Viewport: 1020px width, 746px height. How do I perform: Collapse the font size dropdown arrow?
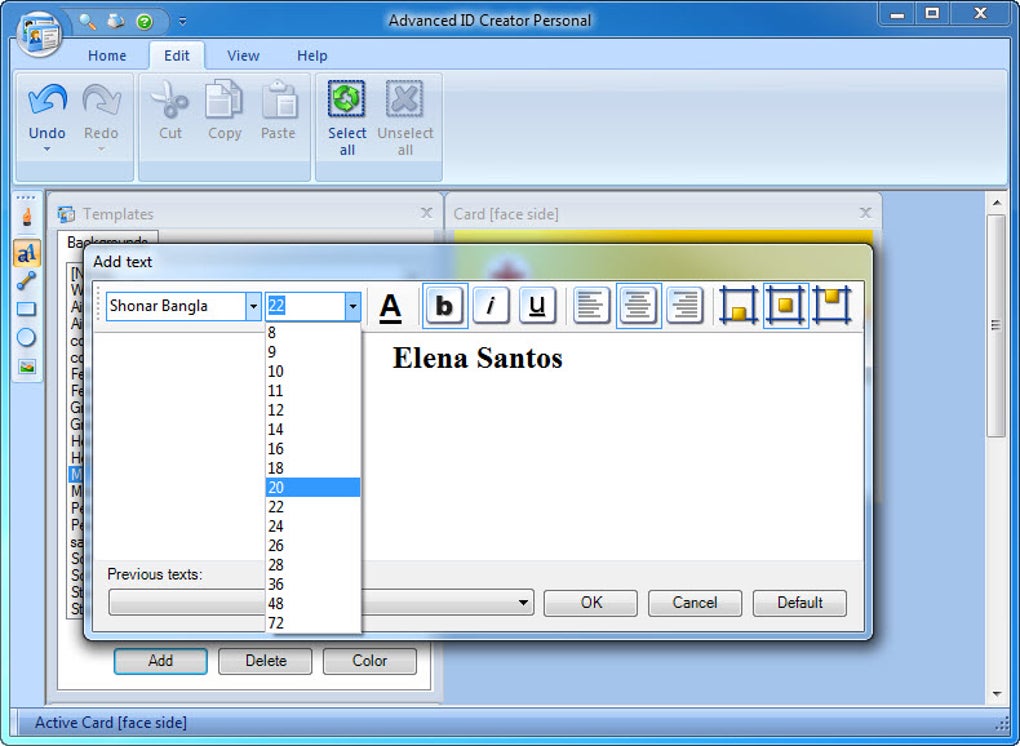[x=353, y=306]
